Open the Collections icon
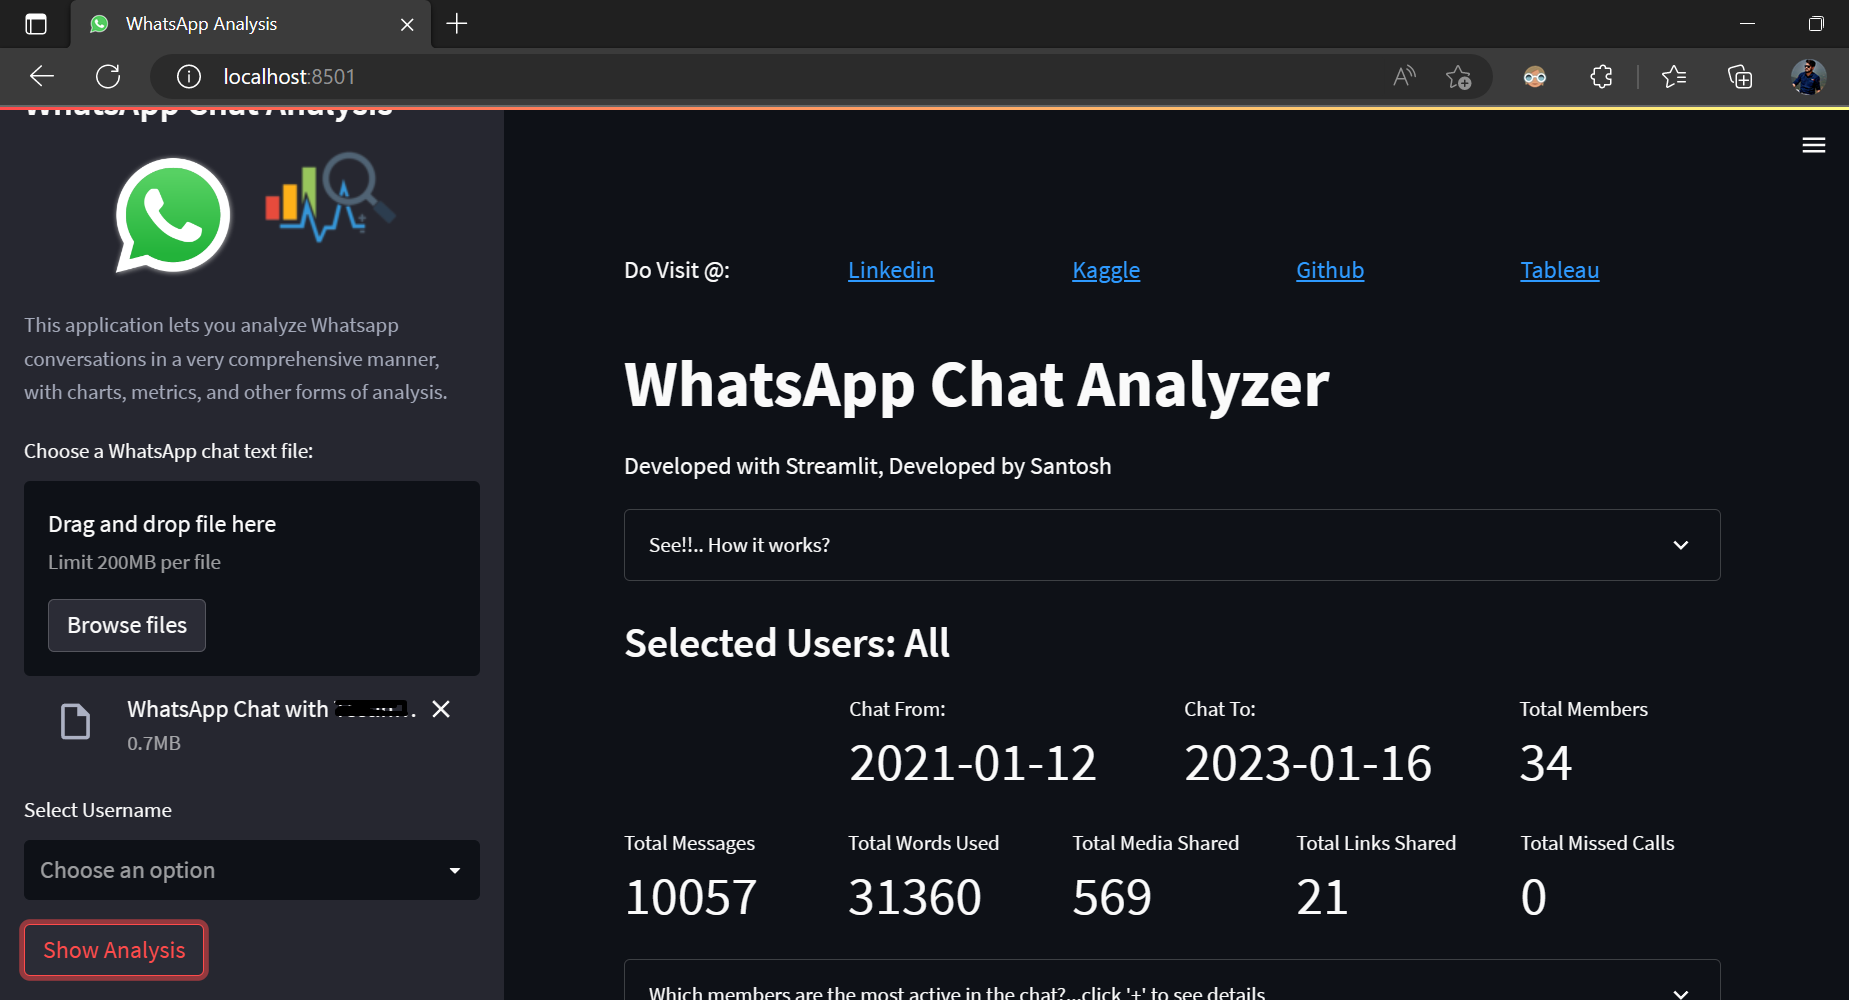Screen dimensions: 1849x1000 pyautogui.click(x=1740, y=76)
